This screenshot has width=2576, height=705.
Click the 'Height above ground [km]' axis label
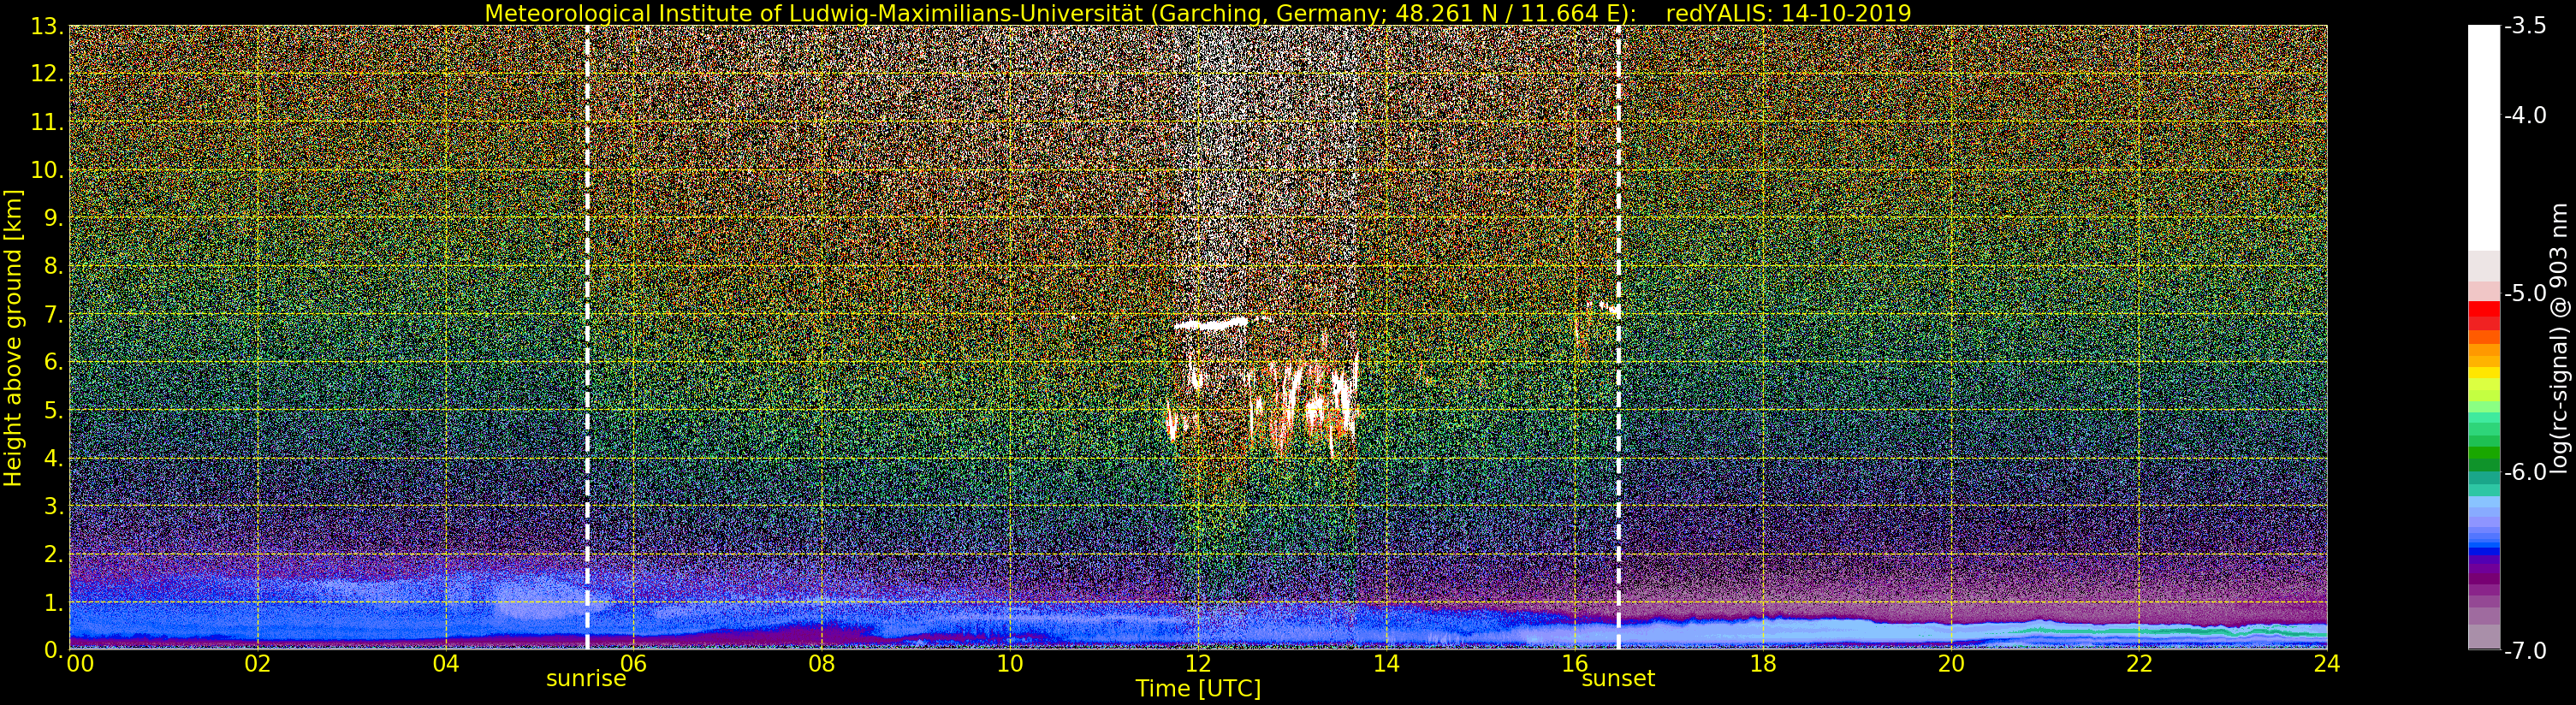pos(13,338)
